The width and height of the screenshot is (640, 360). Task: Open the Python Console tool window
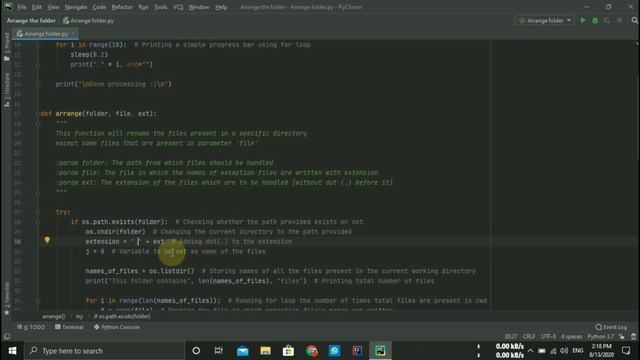click(x=117, y=327)
